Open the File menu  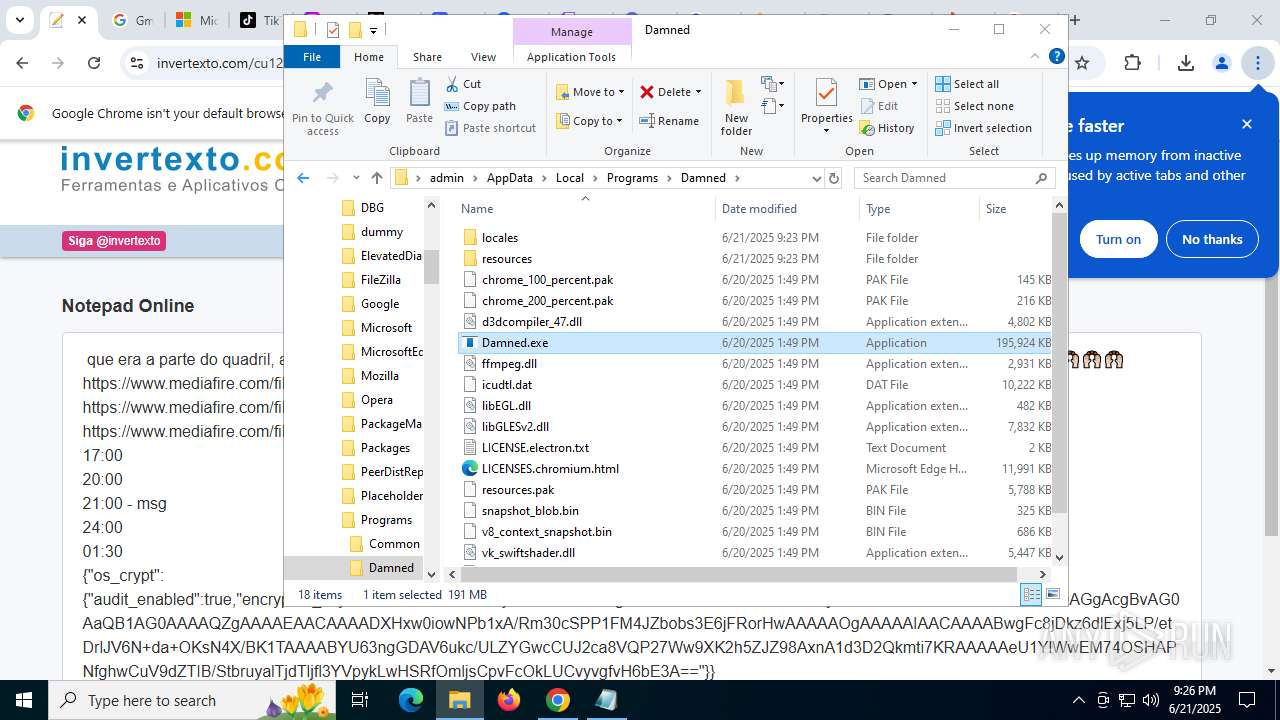pos(312,57)
